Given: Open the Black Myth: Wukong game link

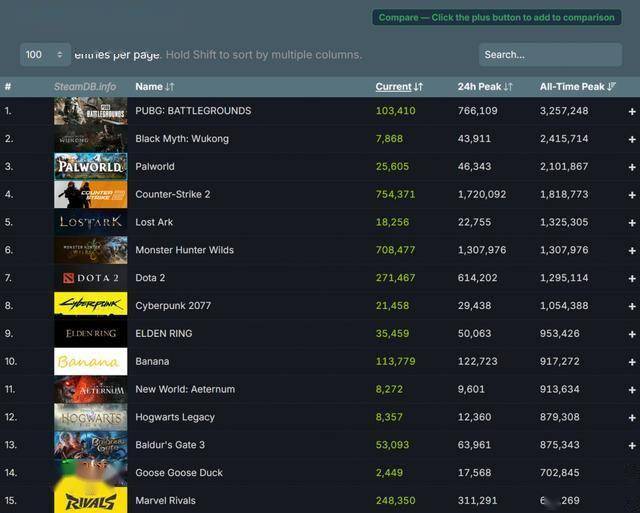Looking at the screenshot, I should (182, 139).
